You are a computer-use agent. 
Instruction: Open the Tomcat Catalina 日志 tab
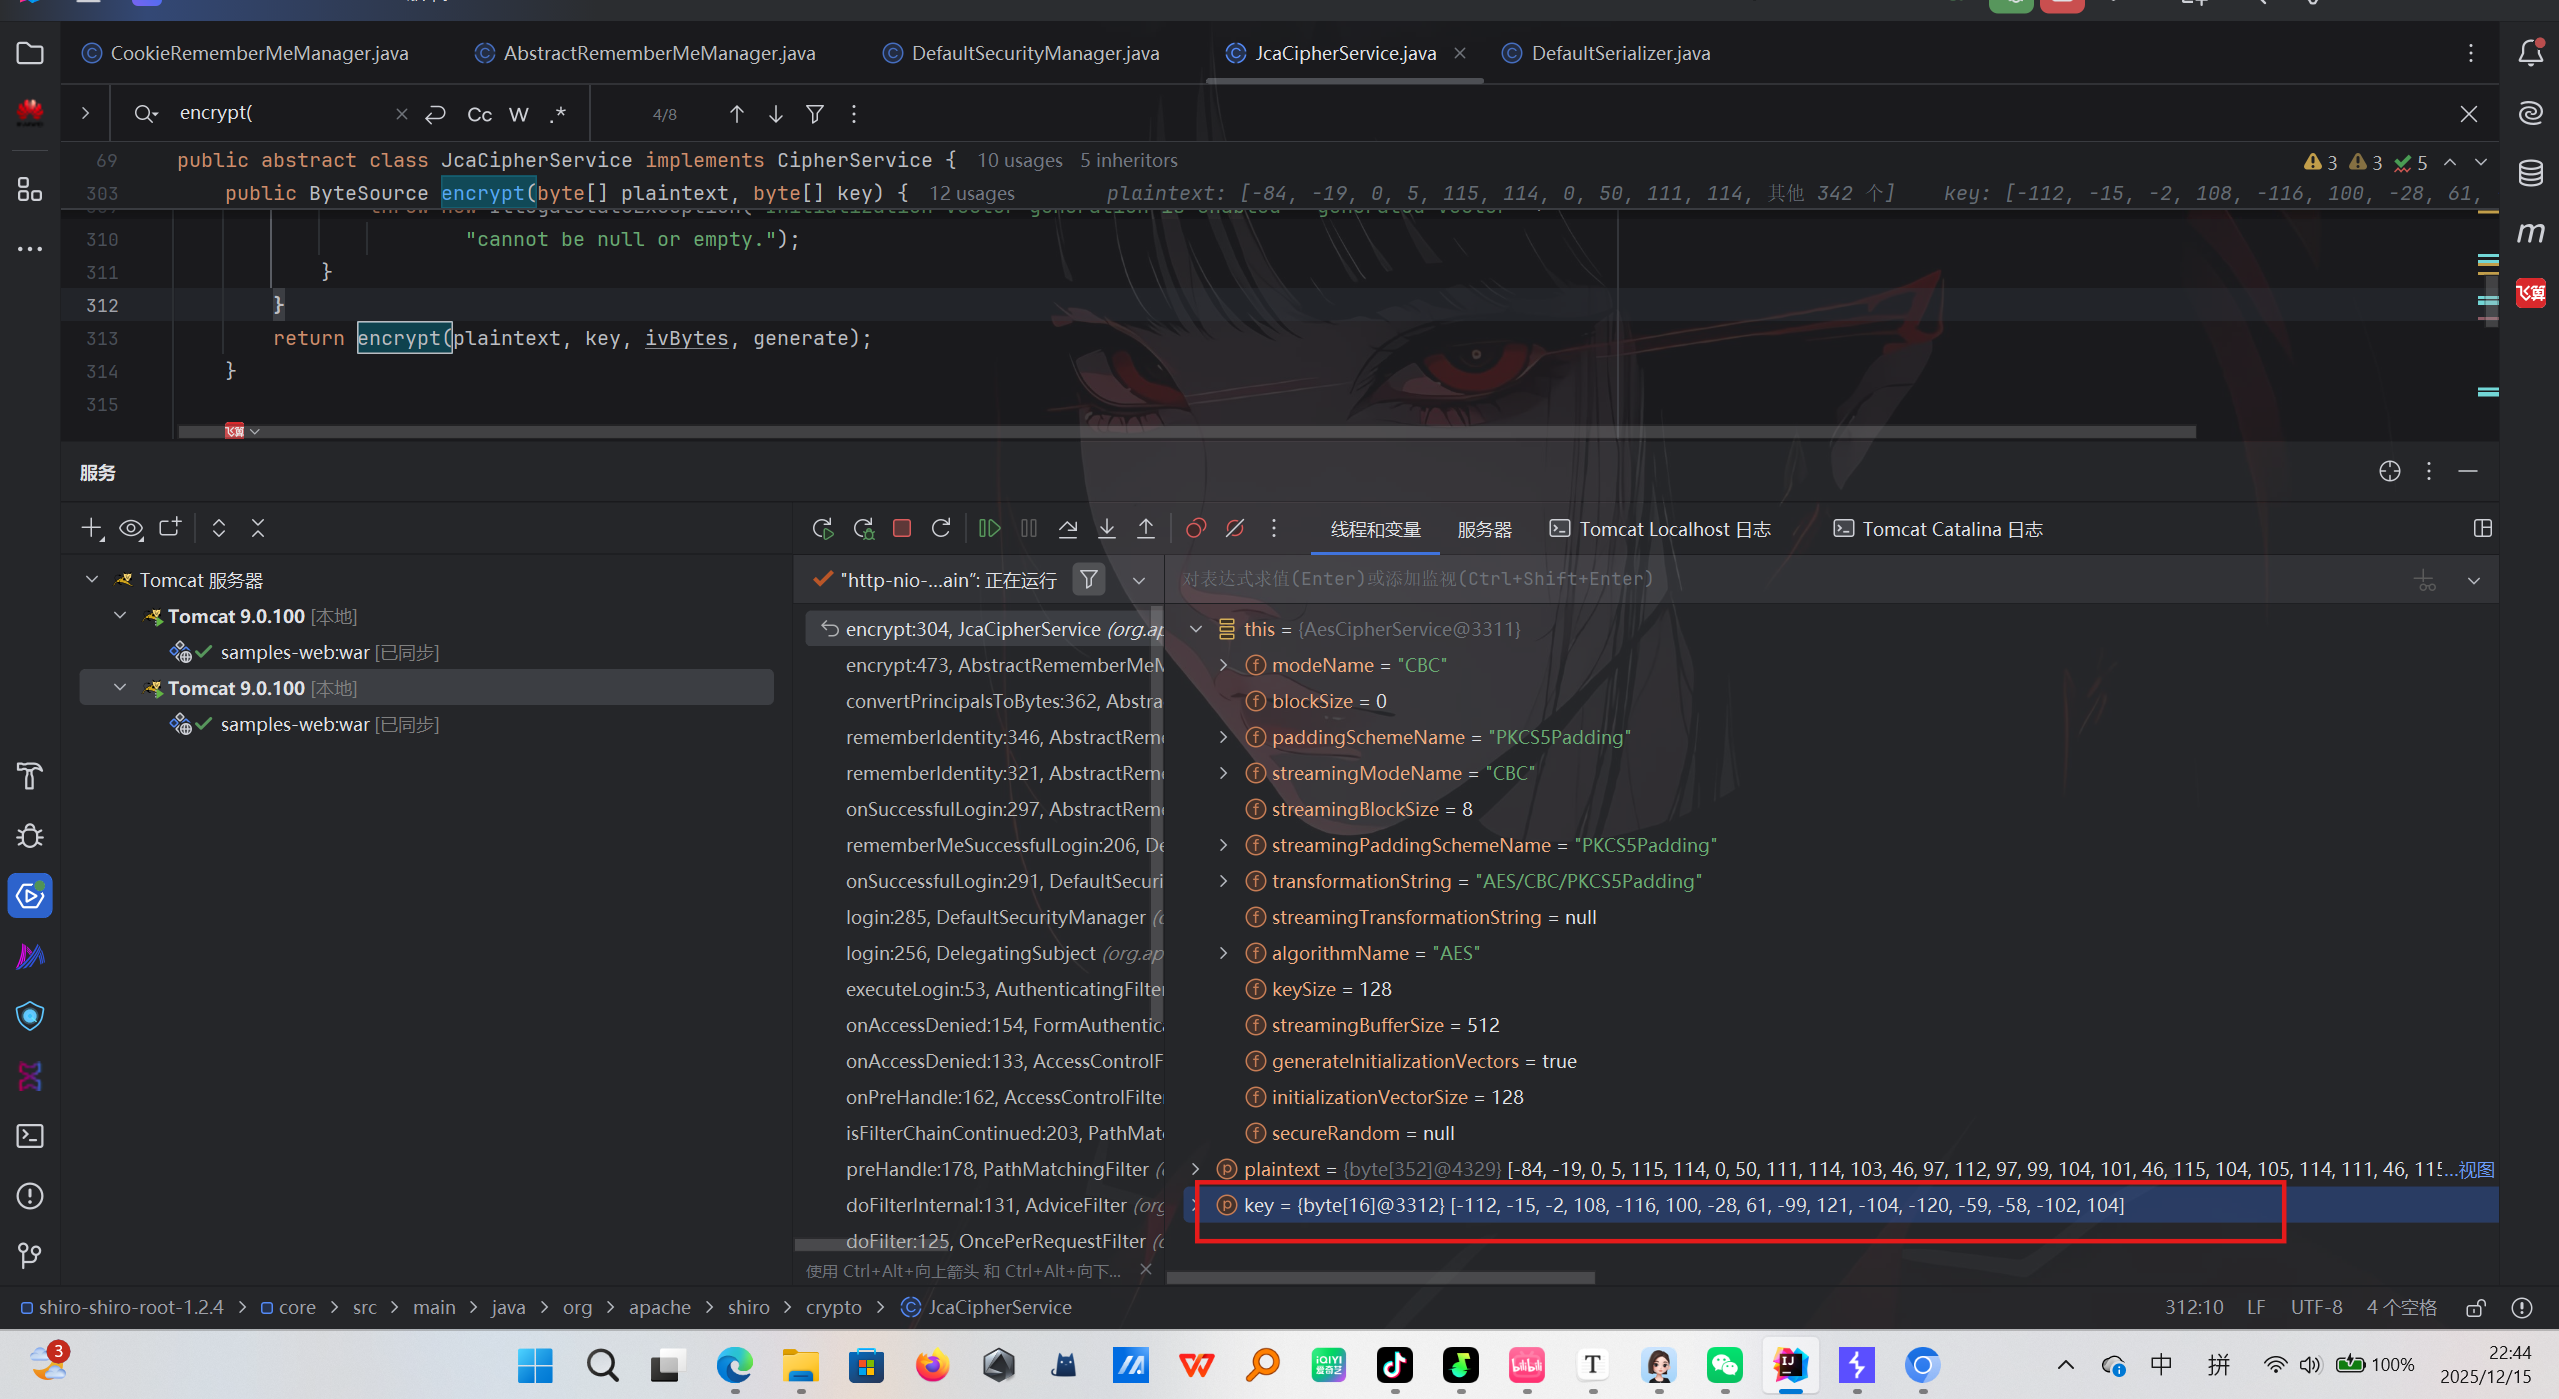(1938, 529)
